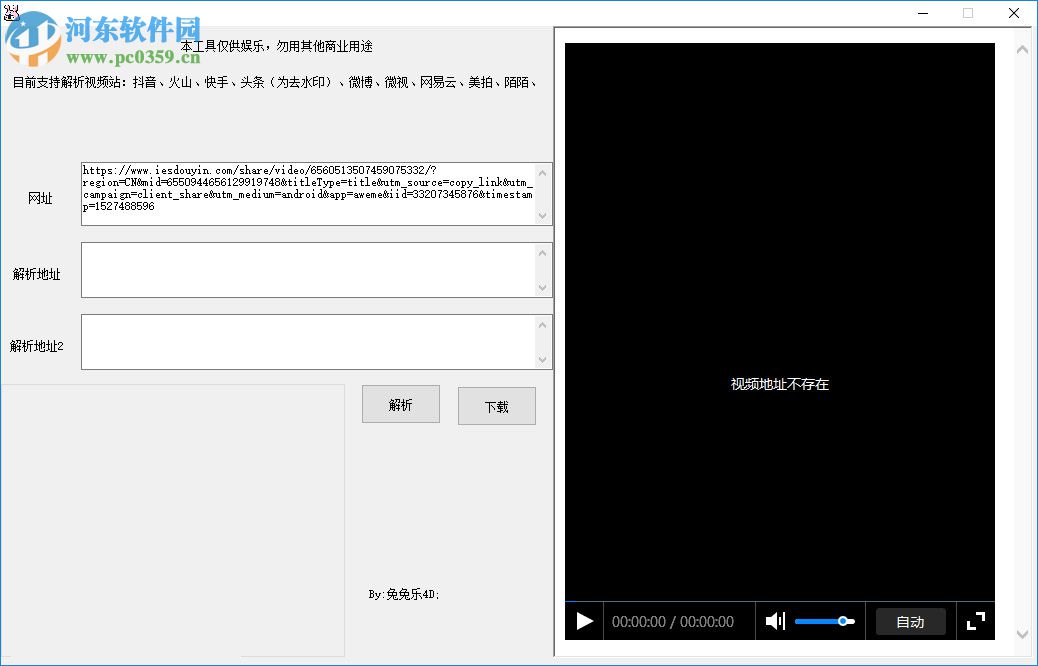Click the 视频地址不存在 message in the player
1038x666 pixels.
779,384
